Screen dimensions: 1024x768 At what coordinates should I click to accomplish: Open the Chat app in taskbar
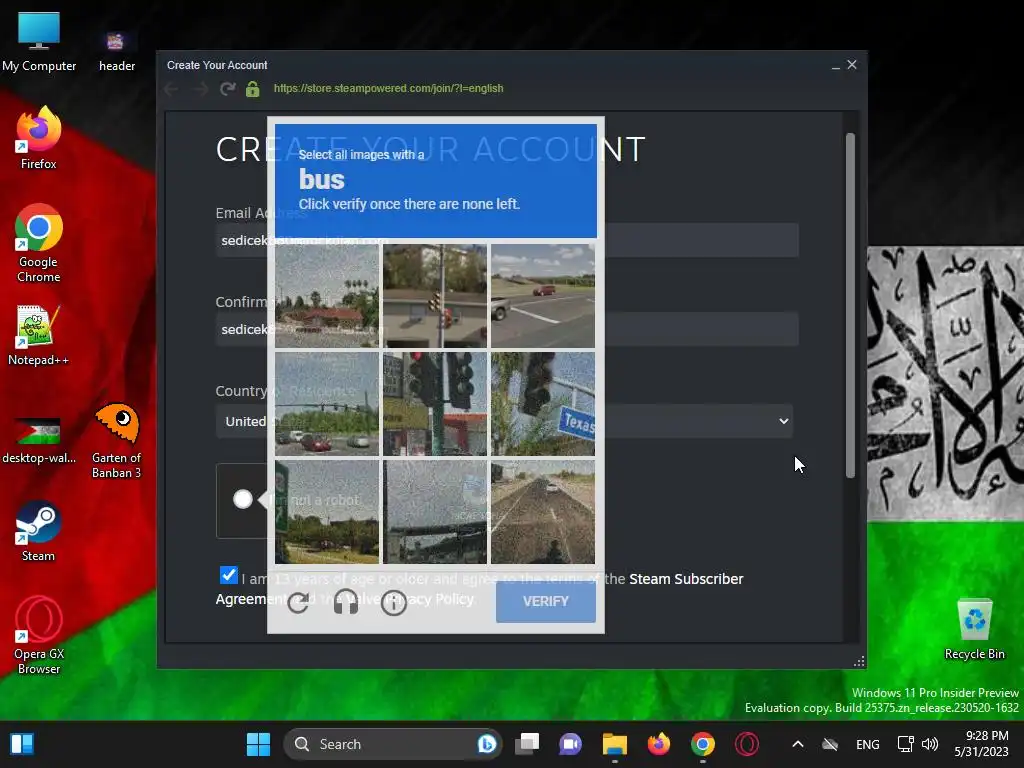570,744
